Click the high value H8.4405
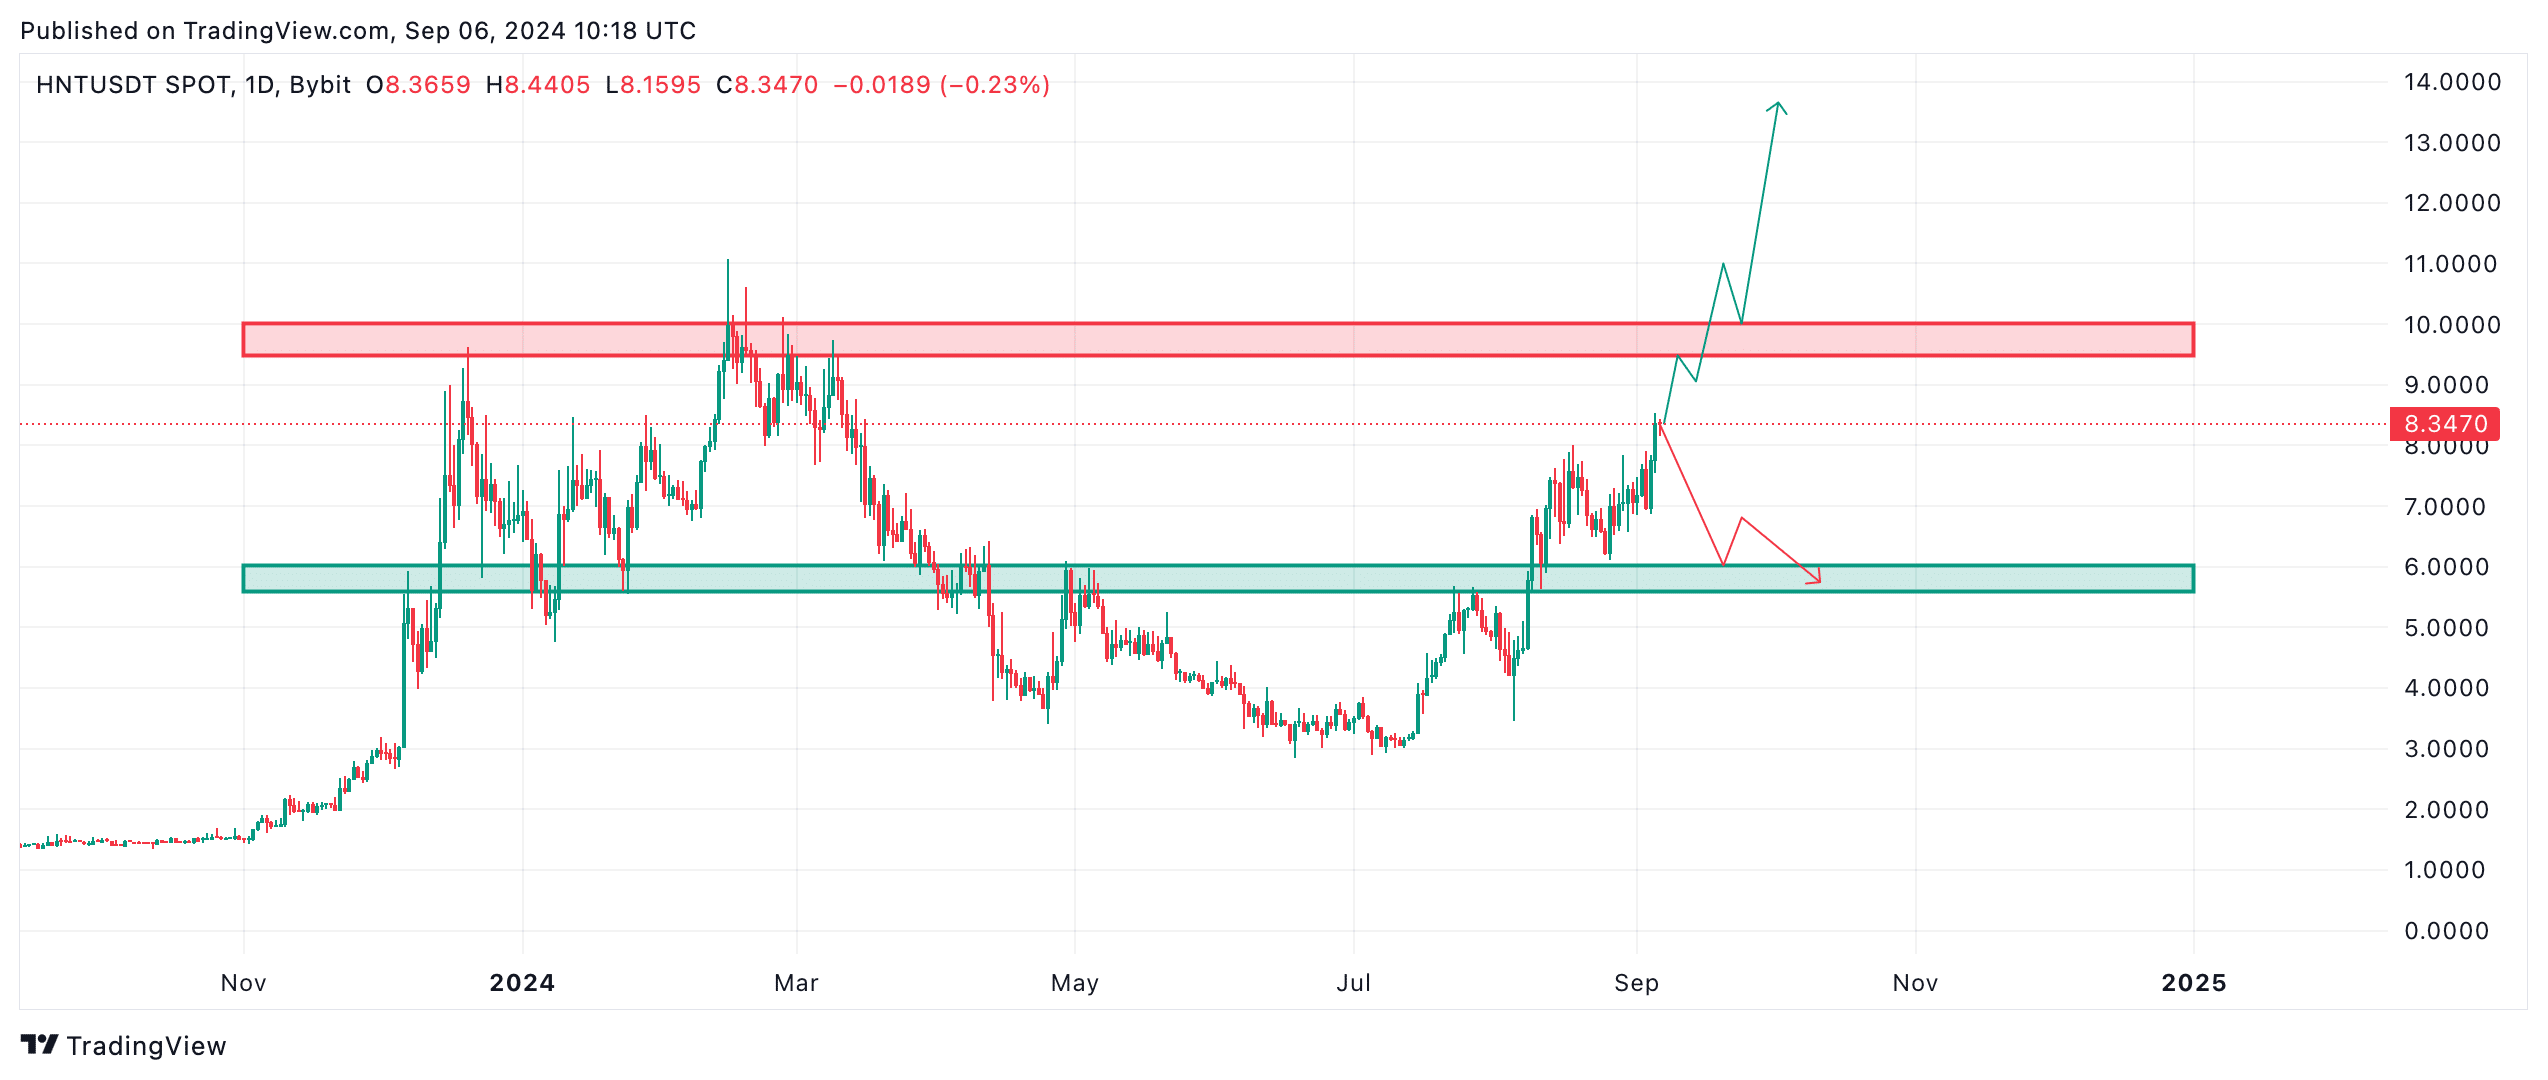2548x1080 pixels. pos(538,85)
